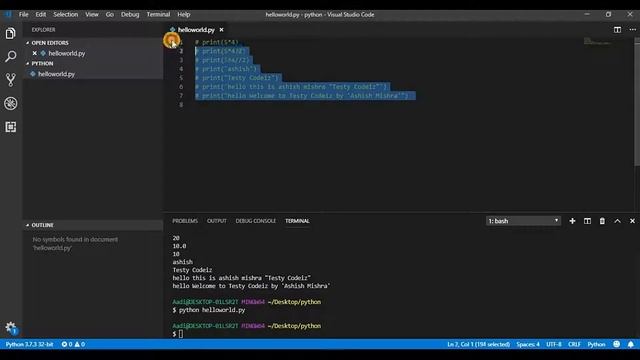Screen dimensions: 640x360
Task: Click the Explorer panel title
Action: point(43,30)
